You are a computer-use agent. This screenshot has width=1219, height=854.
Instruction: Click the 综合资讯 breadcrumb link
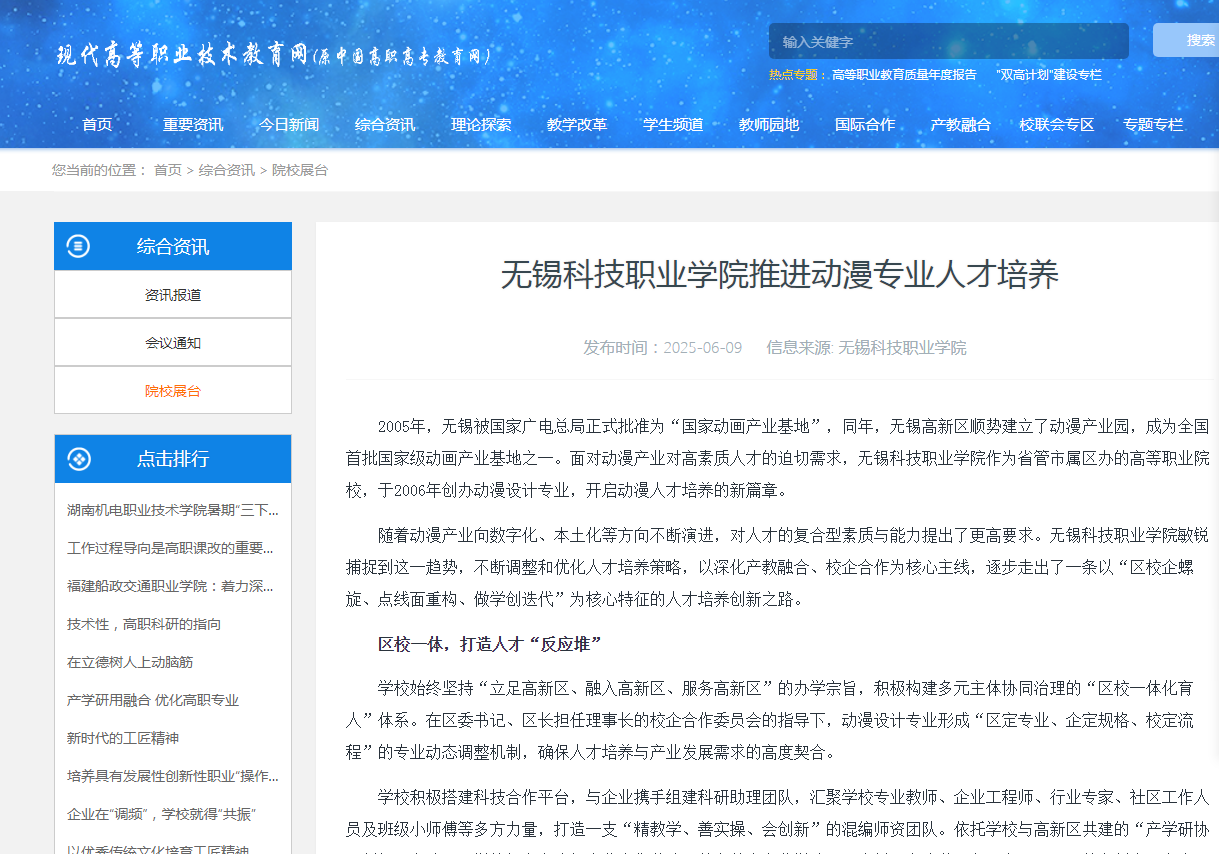tap(226, 170)
